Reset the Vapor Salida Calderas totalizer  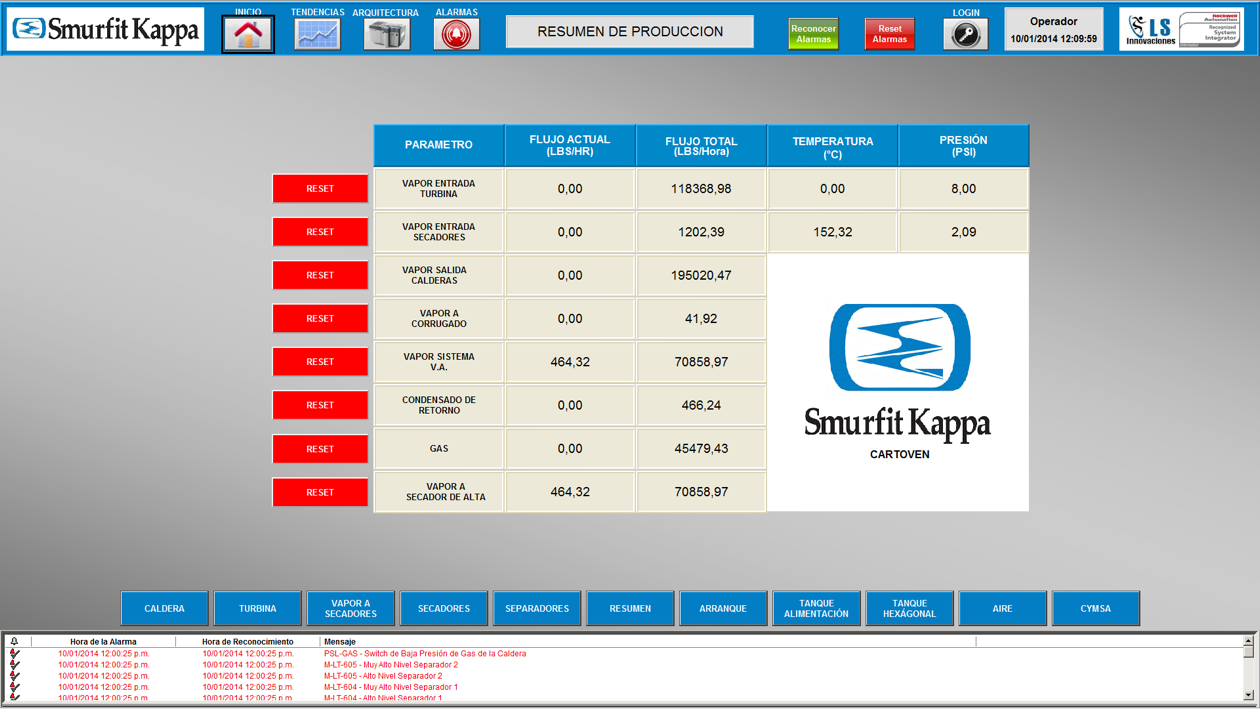coord(320,275)
